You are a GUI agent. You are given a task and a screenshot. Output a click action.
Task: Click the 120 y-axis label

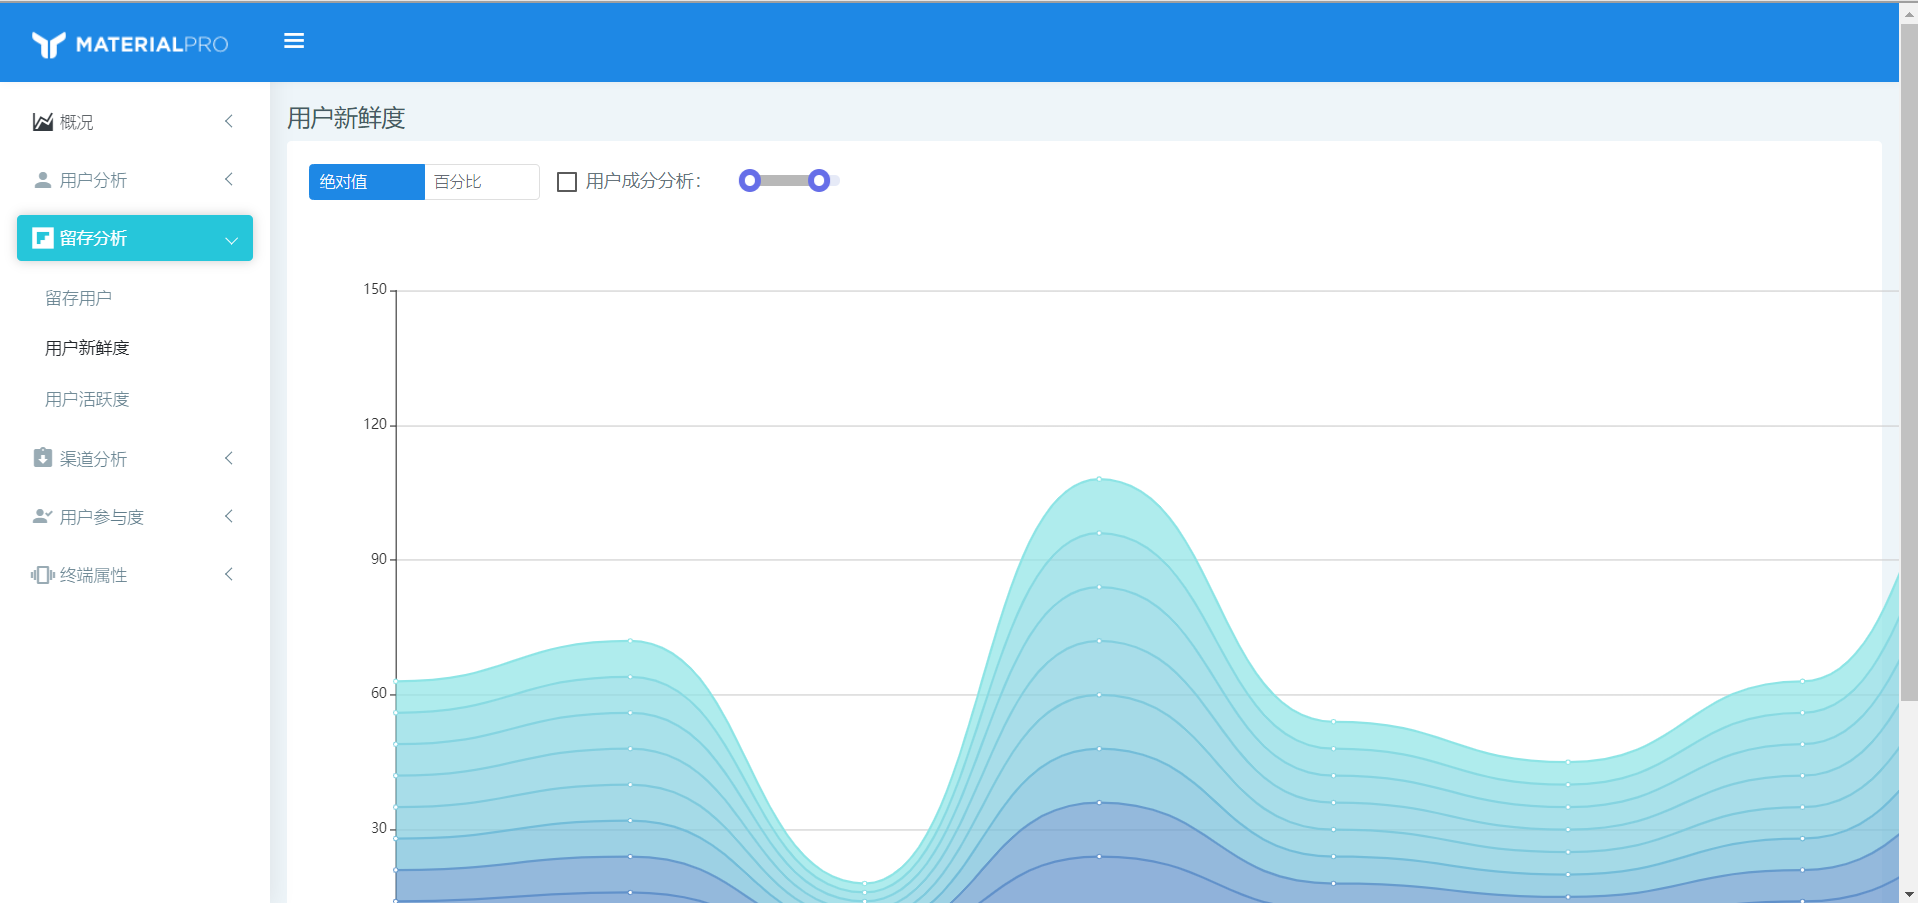click(x=375, y=424)
